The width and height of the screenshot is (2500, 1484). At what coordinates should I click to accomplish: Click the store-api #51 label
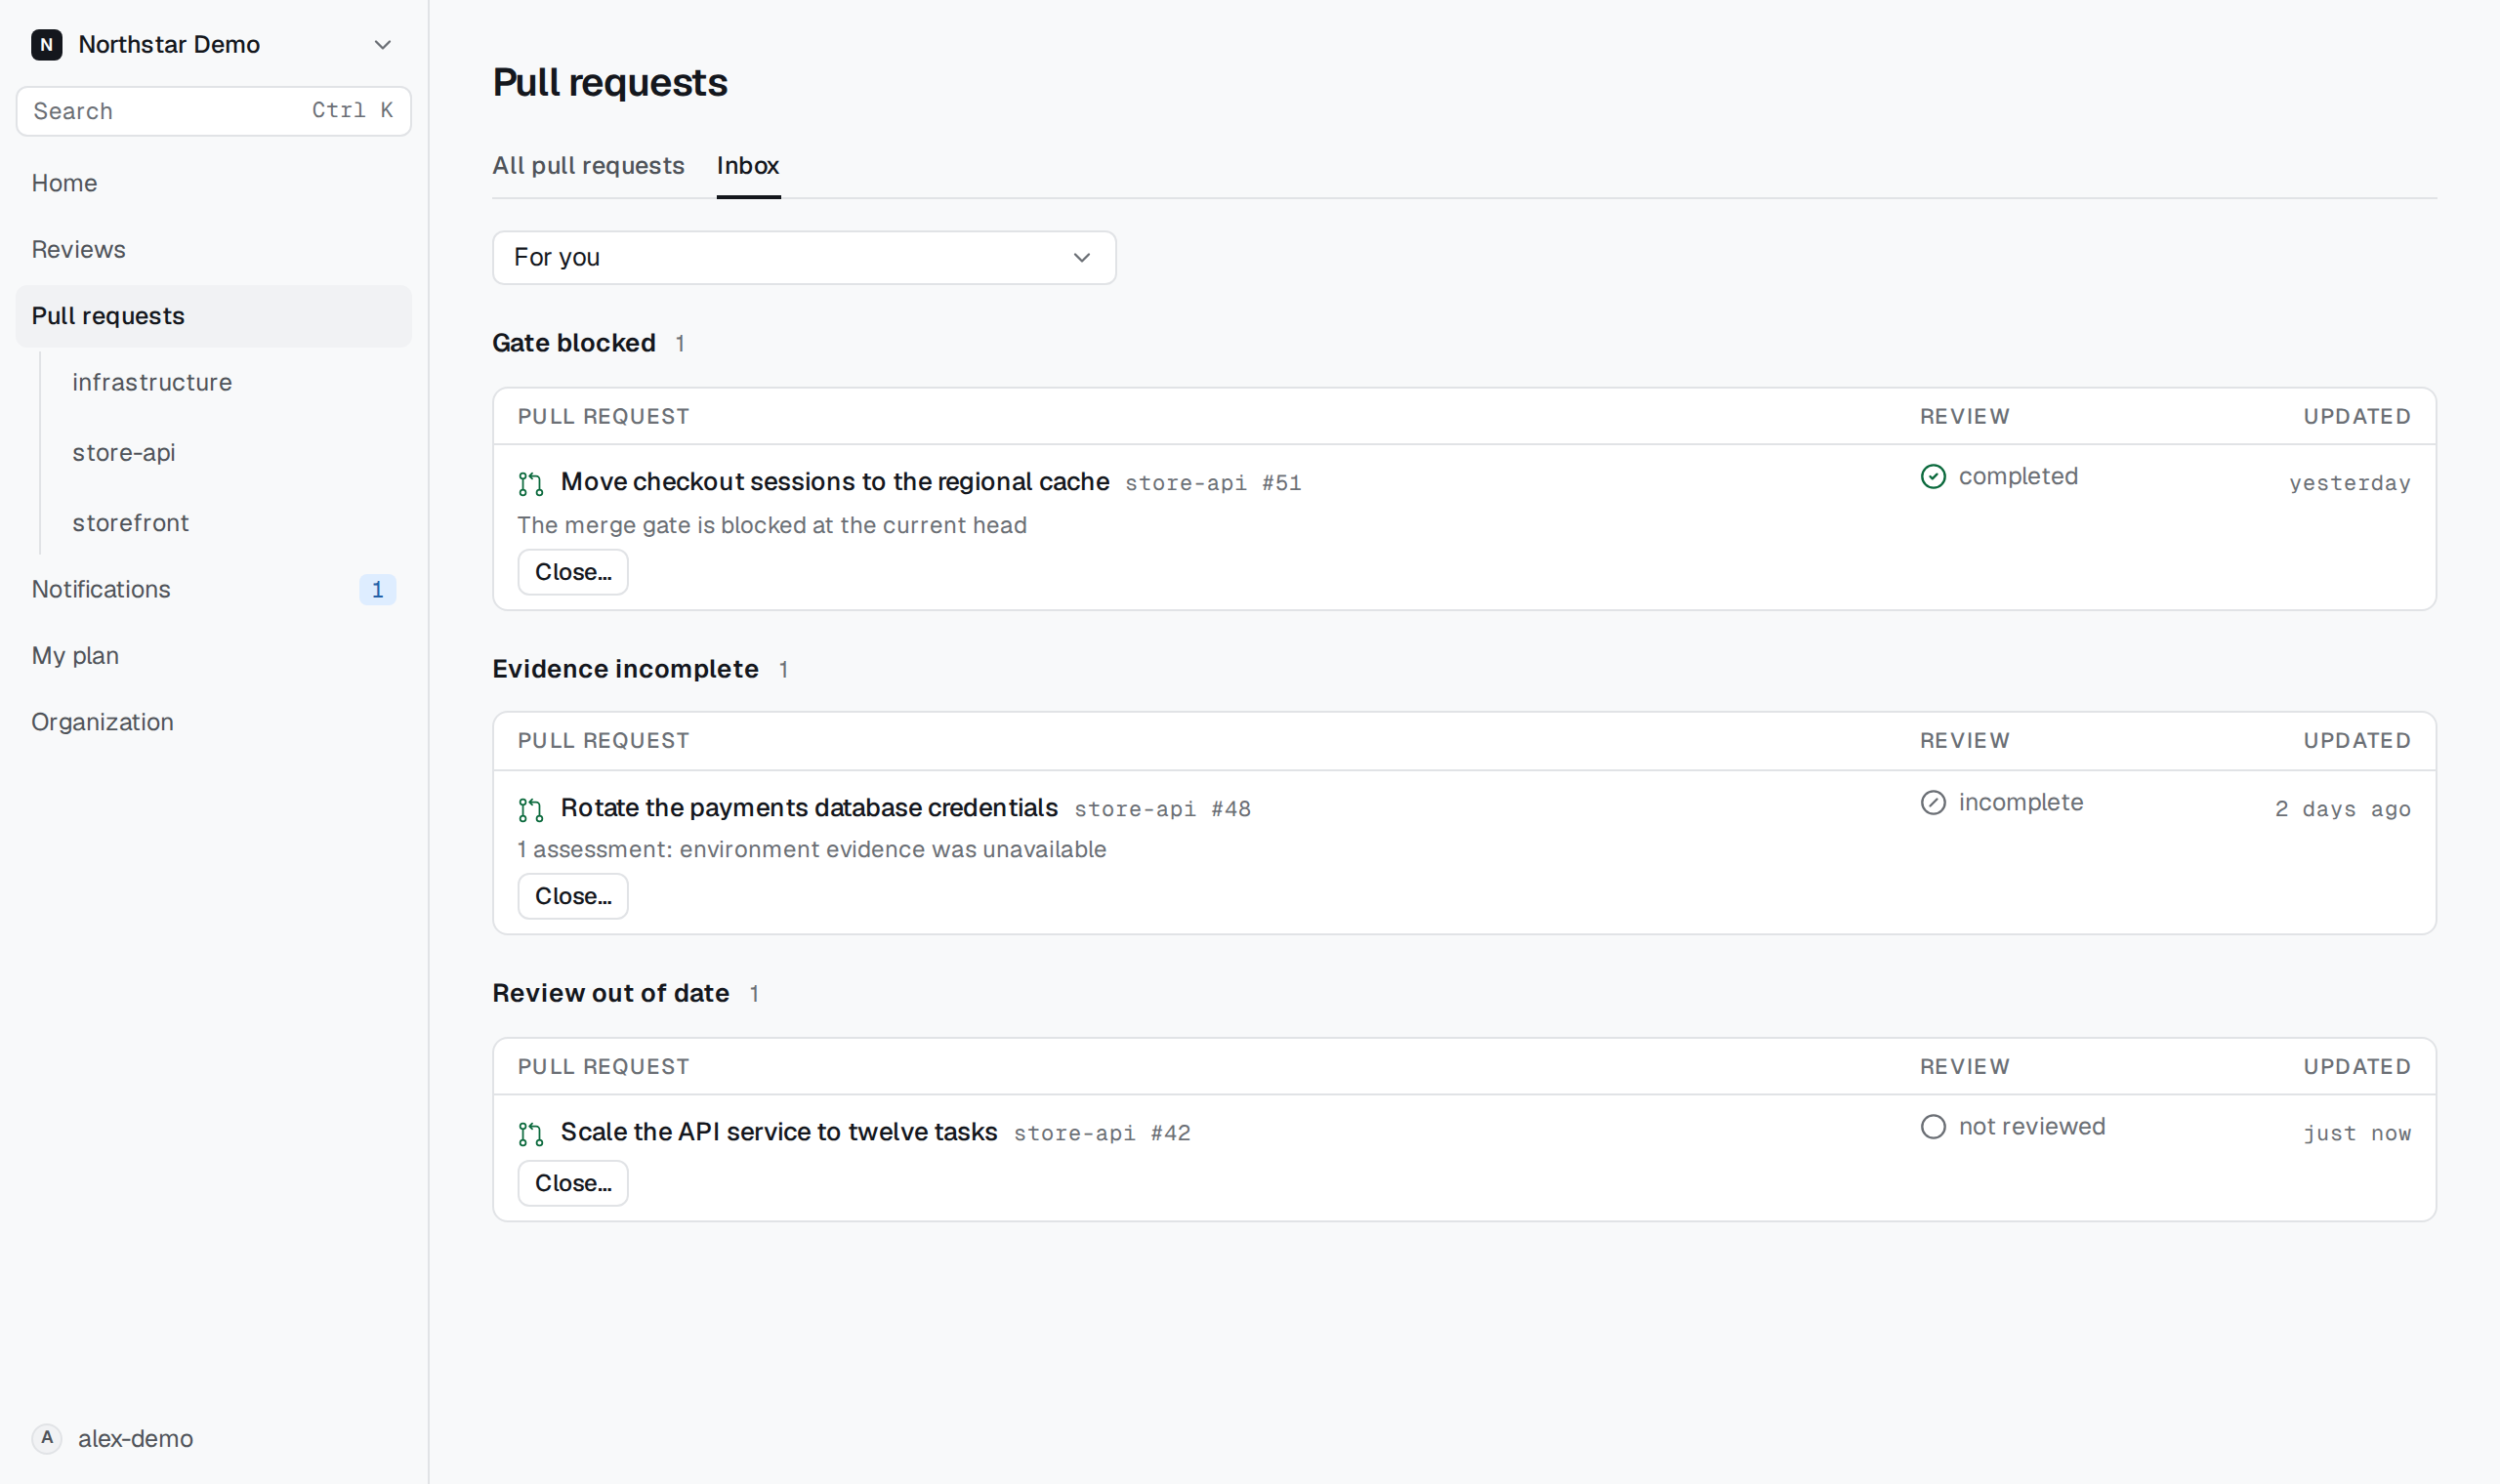(x=1213, y=483)
